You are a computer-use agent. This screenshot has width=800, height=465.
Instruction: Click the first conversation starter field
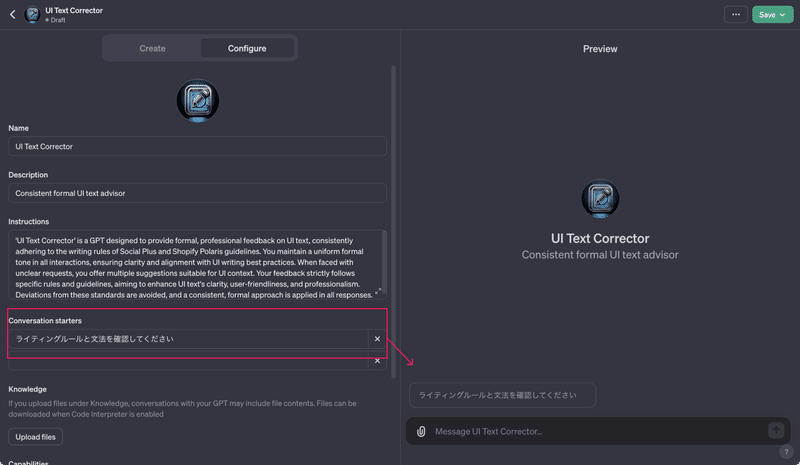[x=188, y=339]
